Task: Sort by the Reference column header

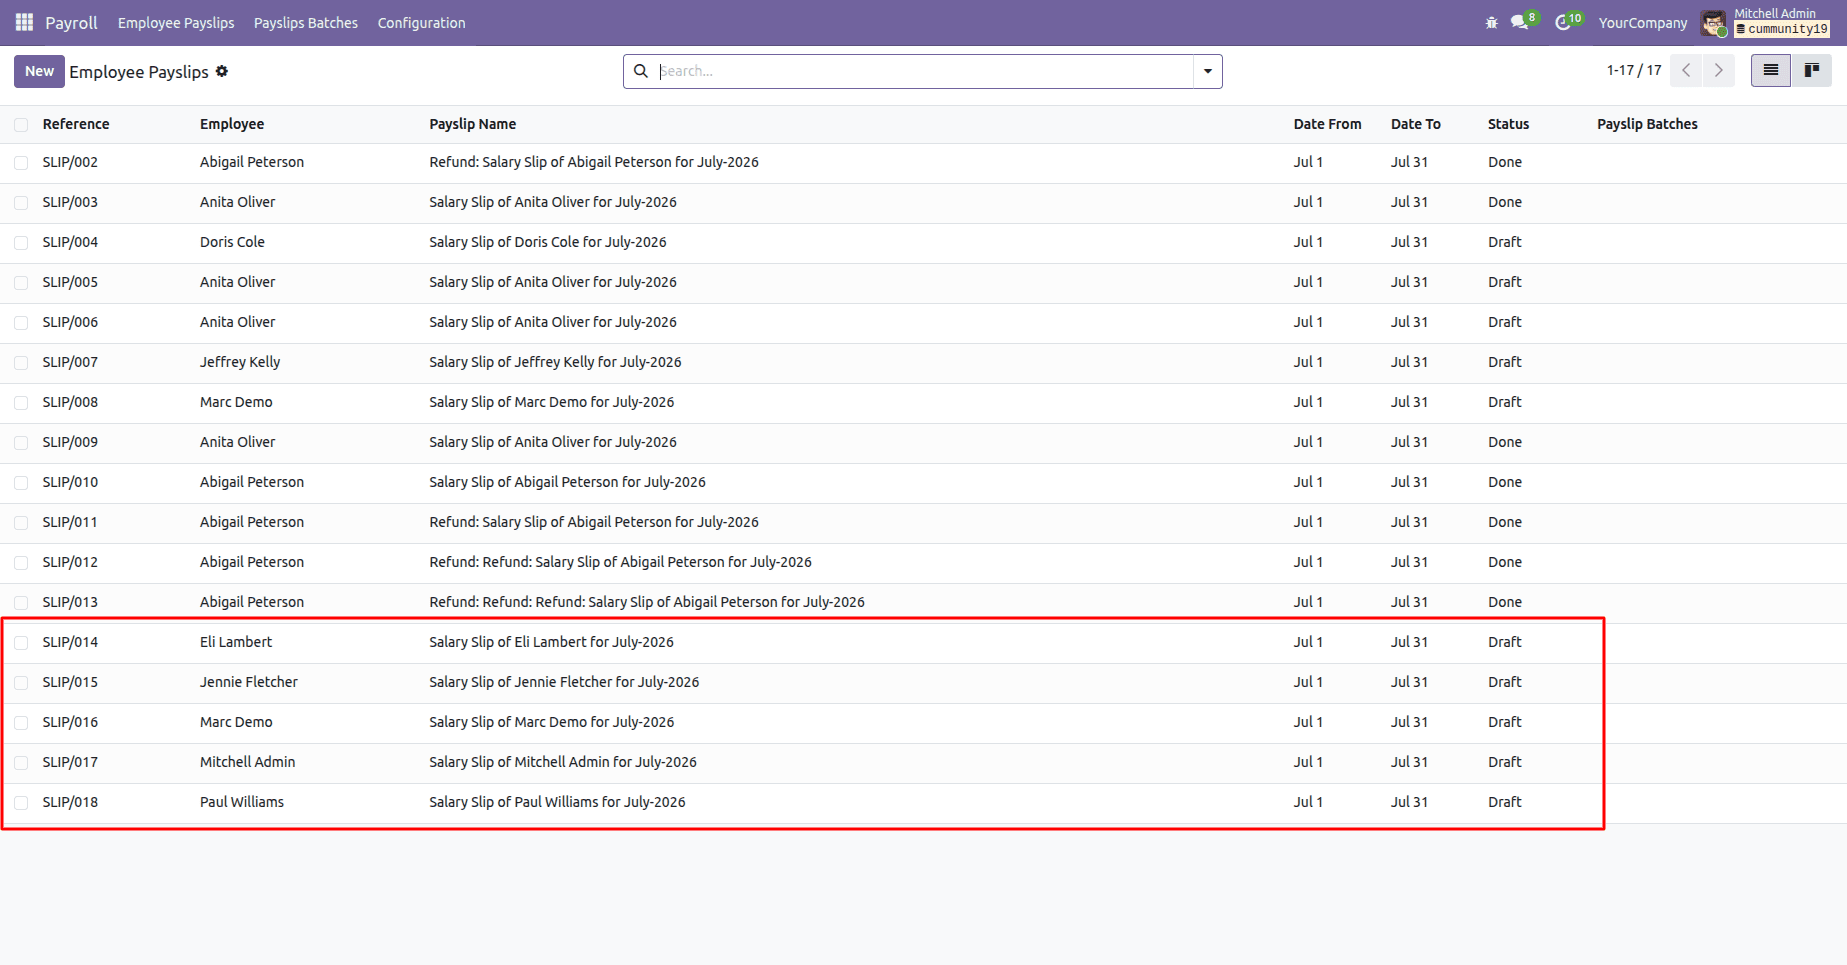Action: point(76,124)
